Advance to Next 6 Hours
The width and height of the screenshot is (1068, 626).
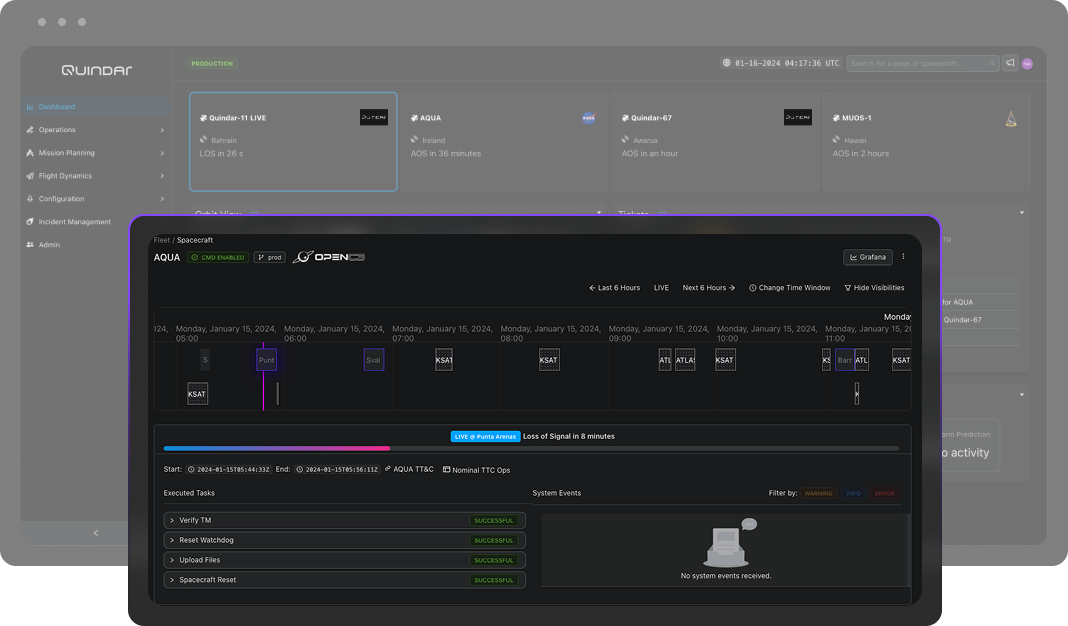coord(708,287)
